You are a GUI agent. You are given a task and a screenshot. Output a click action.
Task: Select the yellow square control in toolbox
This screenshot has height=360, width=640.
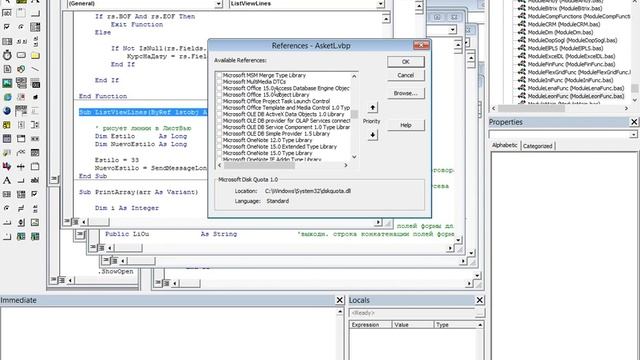point(7,125)
